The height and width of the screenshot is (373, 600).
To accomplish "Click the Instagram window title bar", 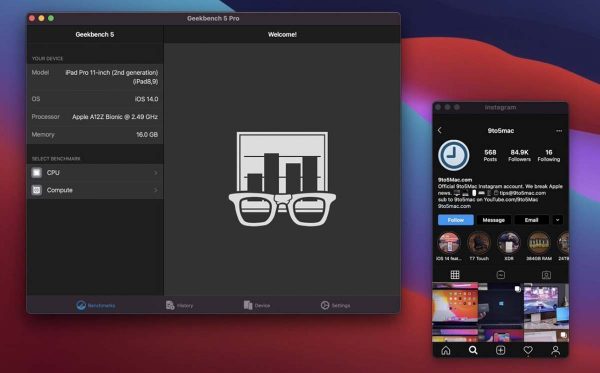I will click(x=501, y=108).
